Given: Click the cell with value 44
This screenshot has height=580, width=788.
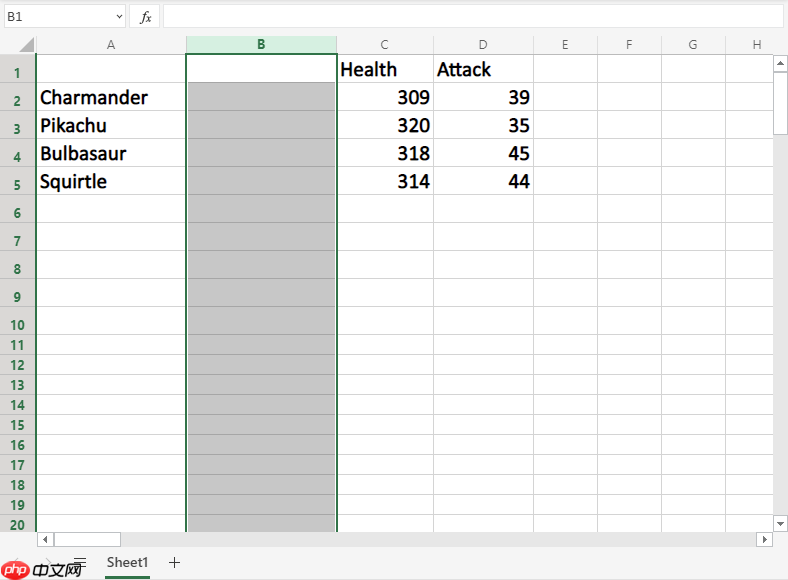Looking at the screenshot, I should tap(483, 181).
